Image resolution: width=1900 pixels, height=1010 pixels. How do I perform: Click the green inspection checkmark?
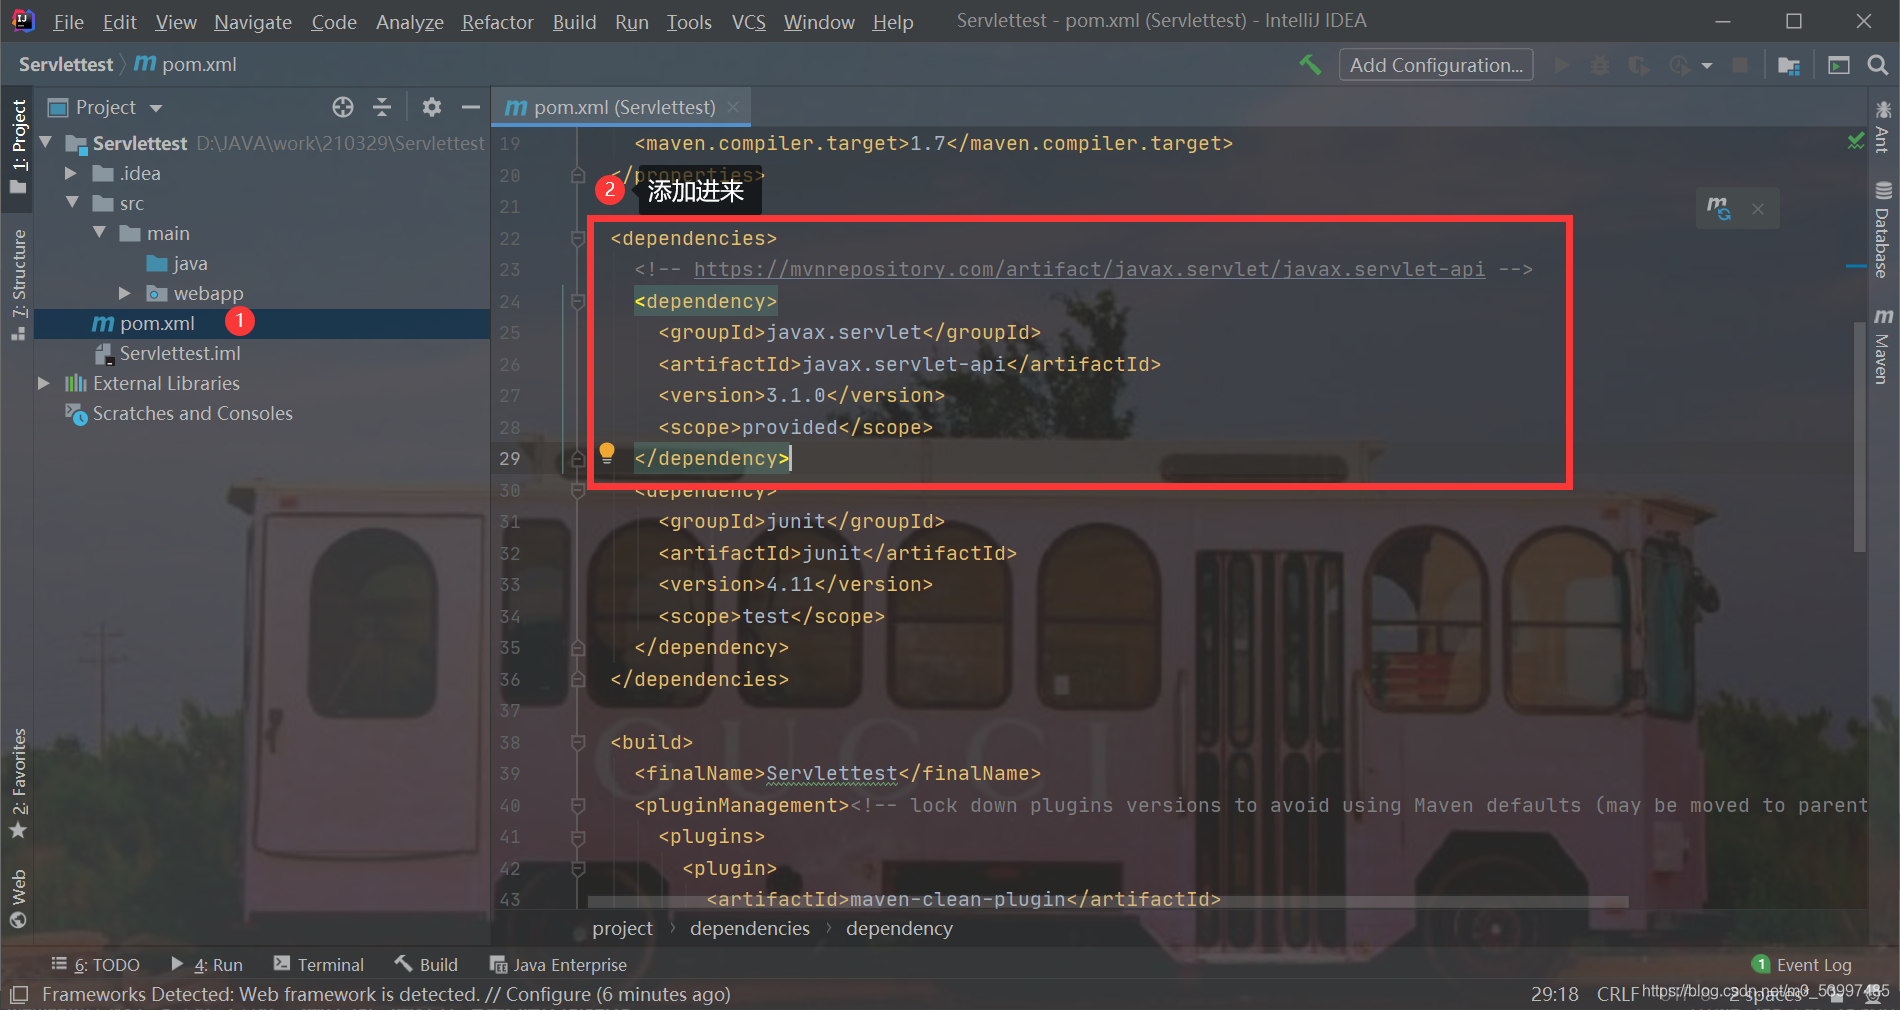click(x=1856, y=141)
